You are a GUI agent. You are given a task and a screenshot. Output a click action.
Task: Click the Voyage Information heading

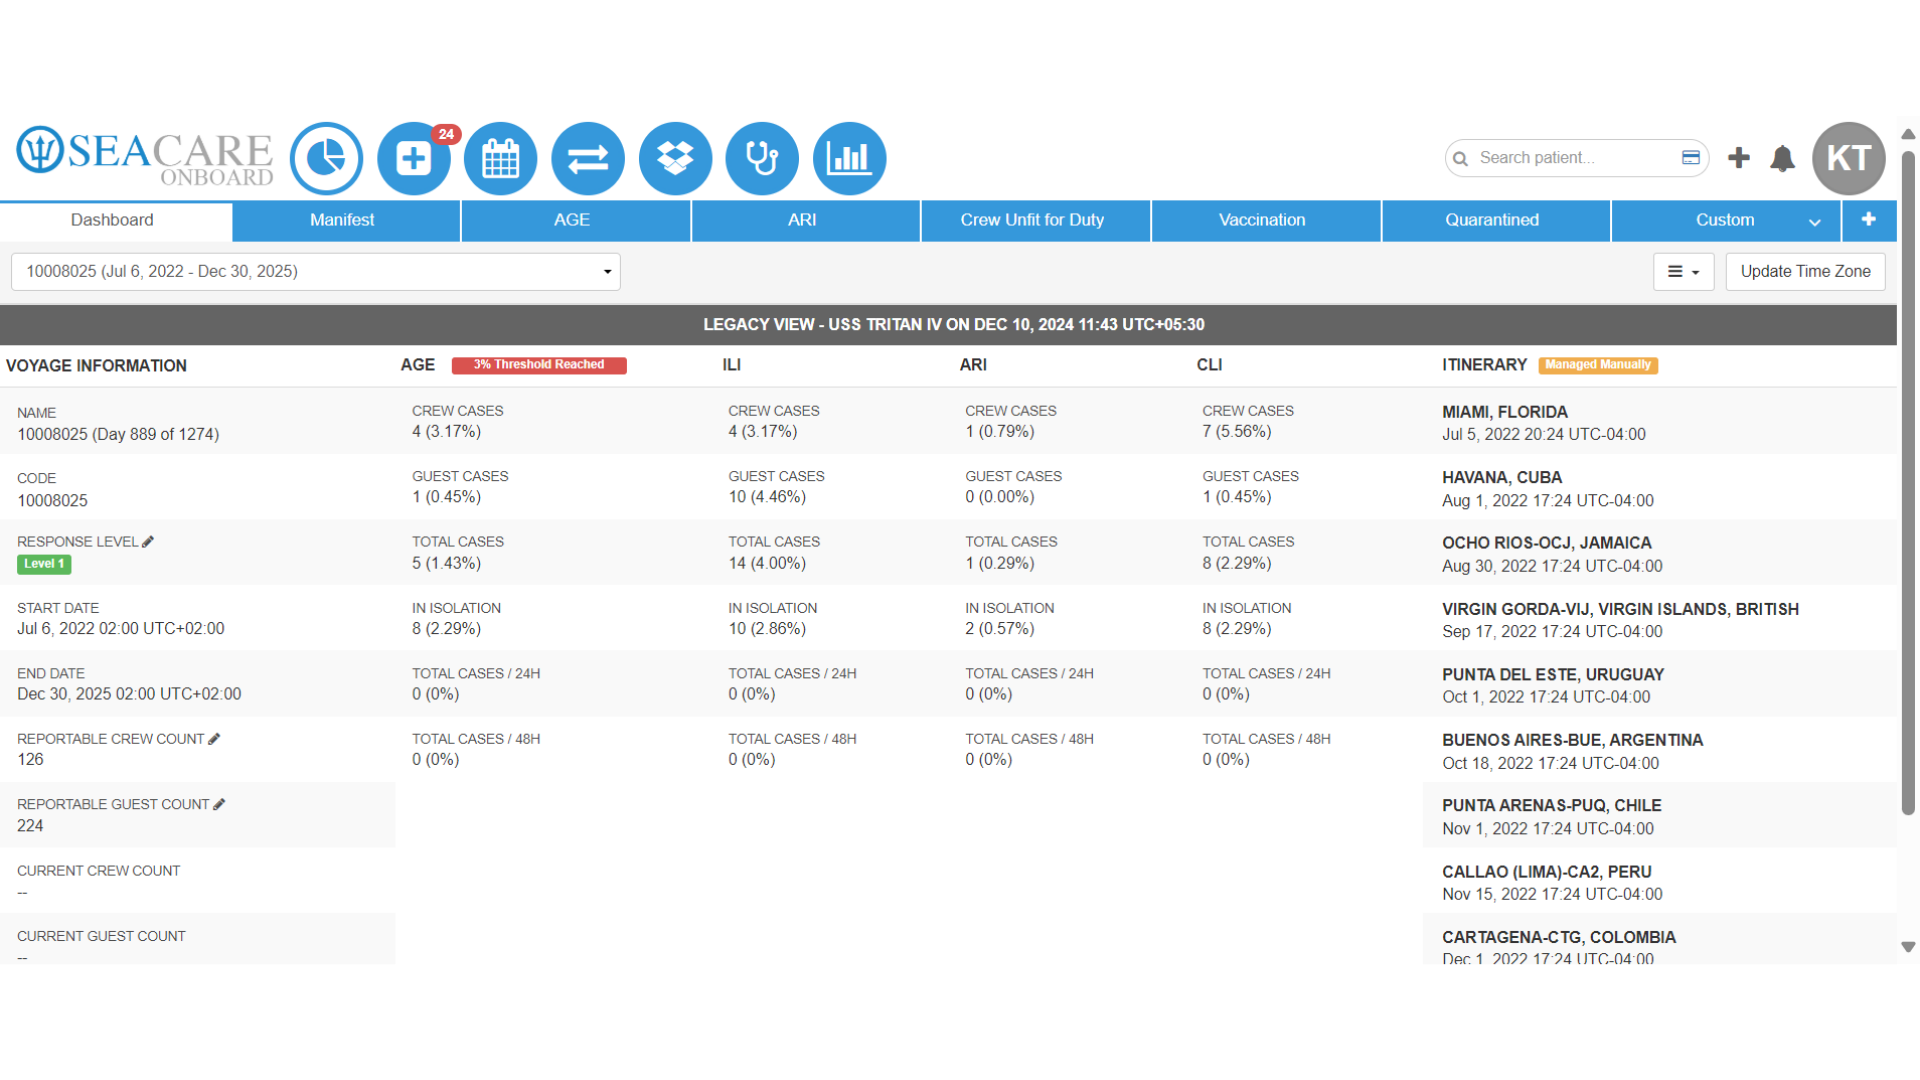point(96,366)
